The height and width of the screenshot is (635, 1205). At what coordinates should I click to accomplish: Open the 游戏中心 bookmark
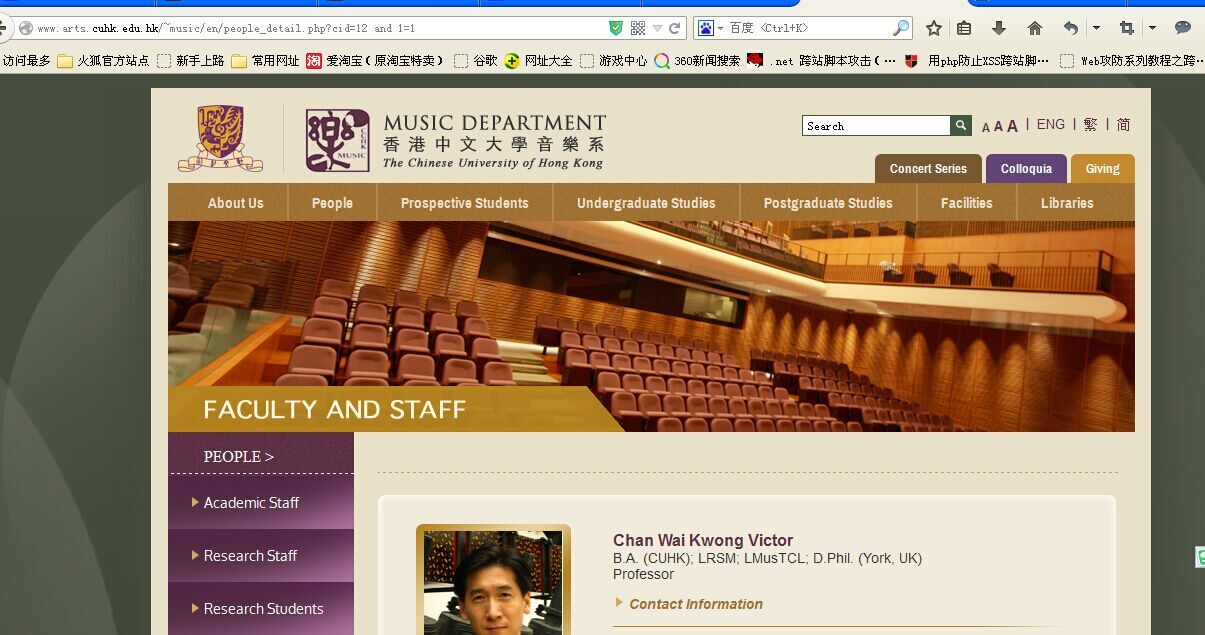pos(614,61)
